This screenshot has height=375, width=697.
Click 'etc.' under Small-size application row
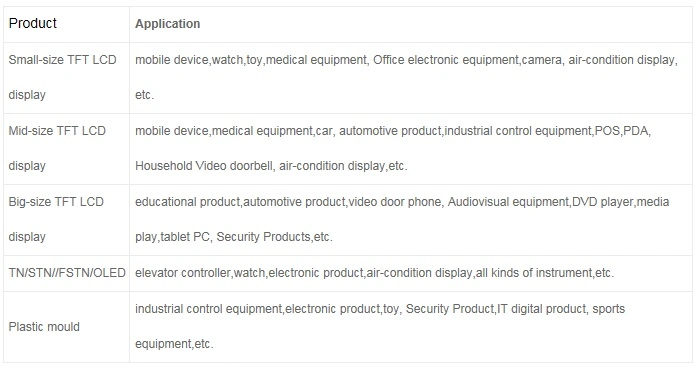[x=144, y=95]
